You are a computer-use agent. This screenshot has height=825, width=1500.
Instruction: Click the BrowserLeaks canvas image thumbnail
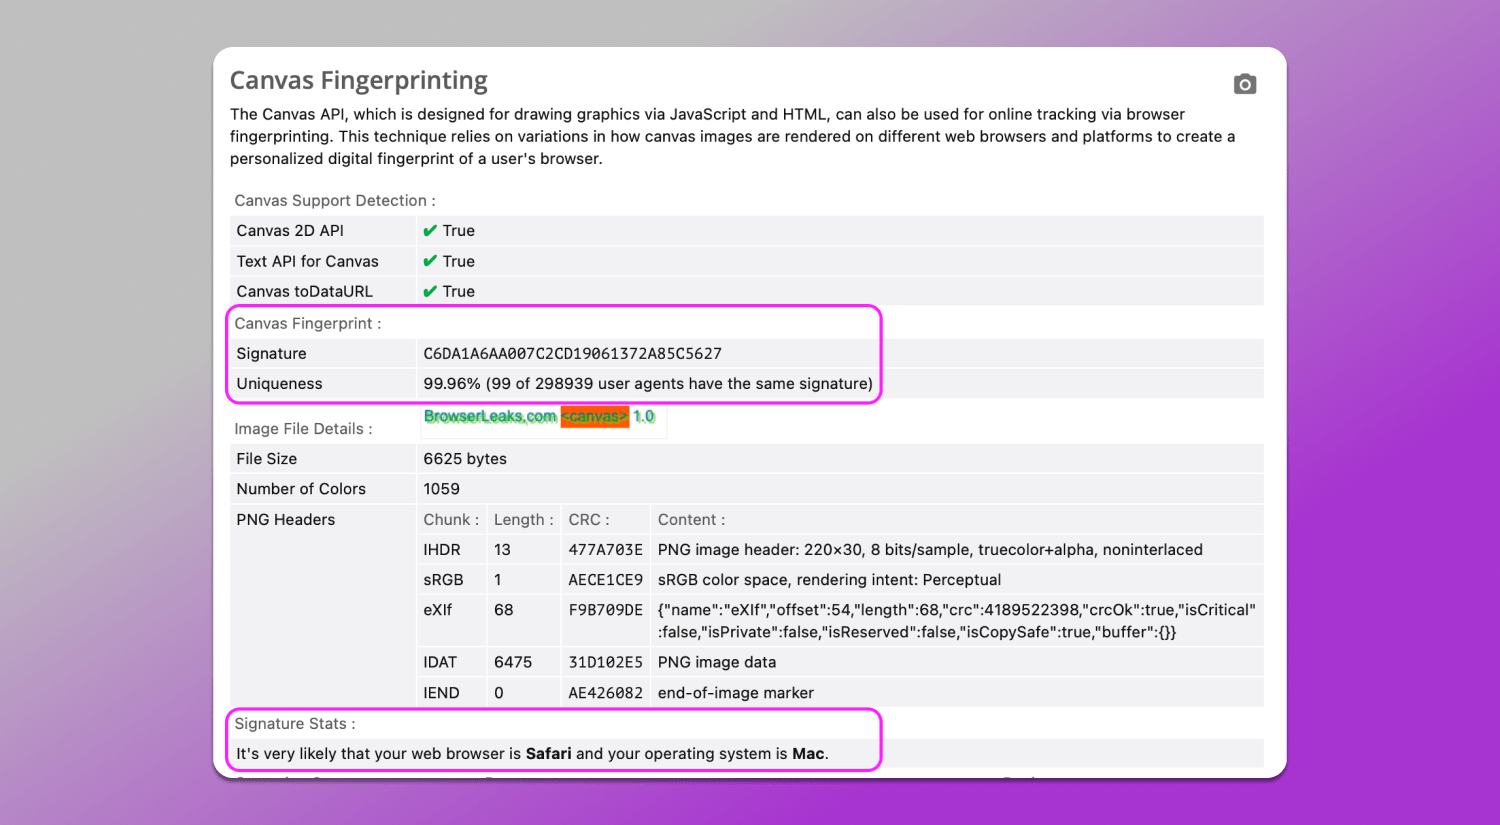coord(540,417)
